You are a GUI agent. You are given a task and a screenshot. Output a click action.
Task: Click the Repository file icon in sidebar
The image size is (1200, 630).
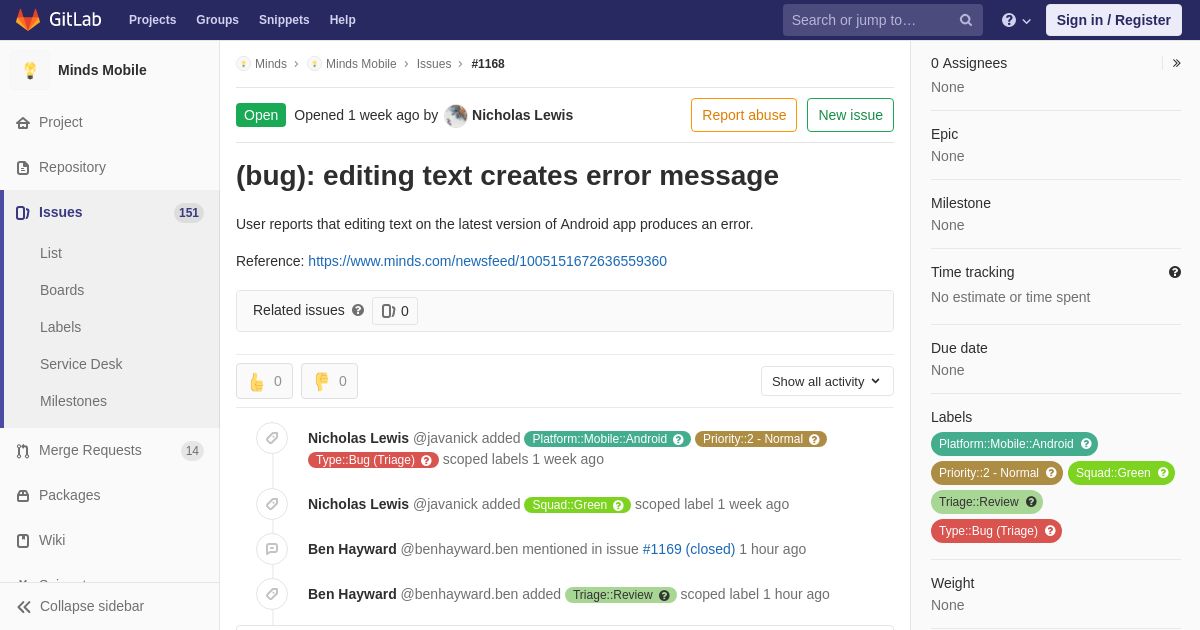23,168
